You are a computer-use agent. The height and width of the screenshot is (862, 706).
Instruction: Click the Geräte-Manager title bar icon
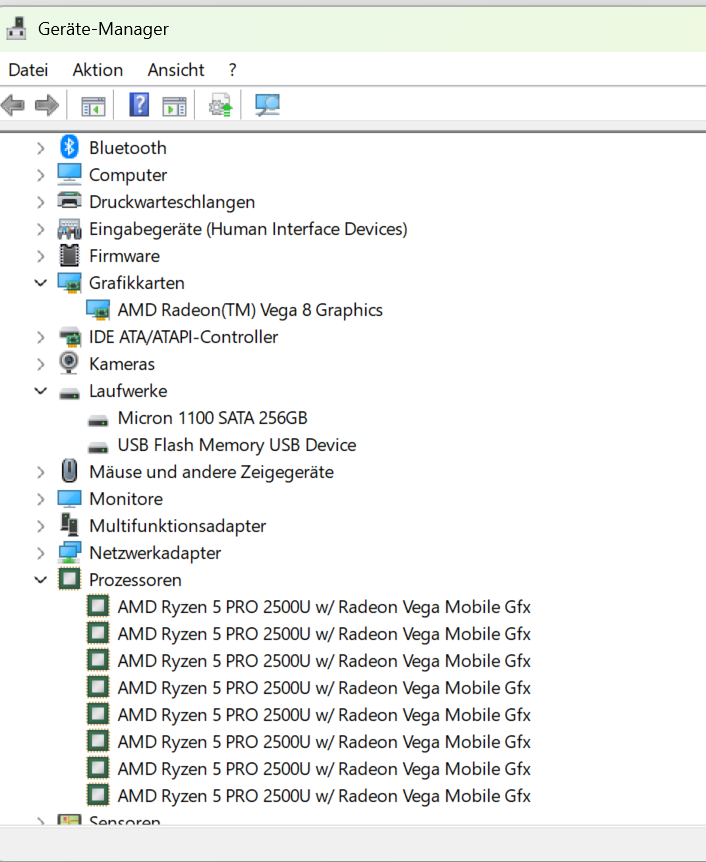coord(16,29)
